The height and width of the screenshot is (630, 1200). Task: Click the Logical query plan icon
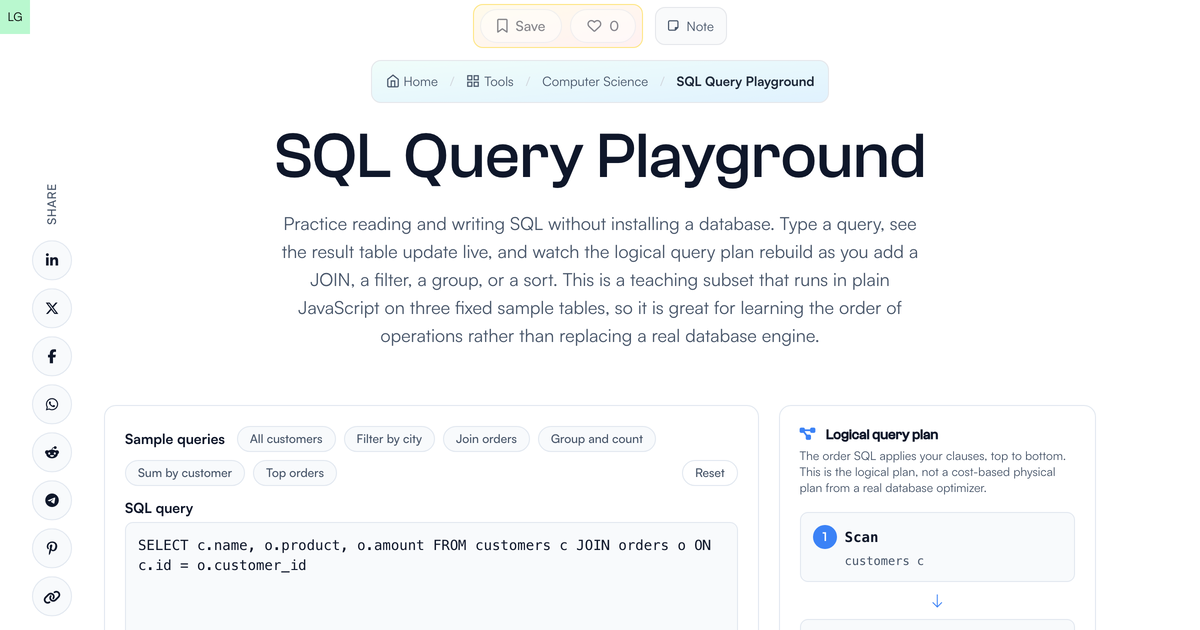808,434
